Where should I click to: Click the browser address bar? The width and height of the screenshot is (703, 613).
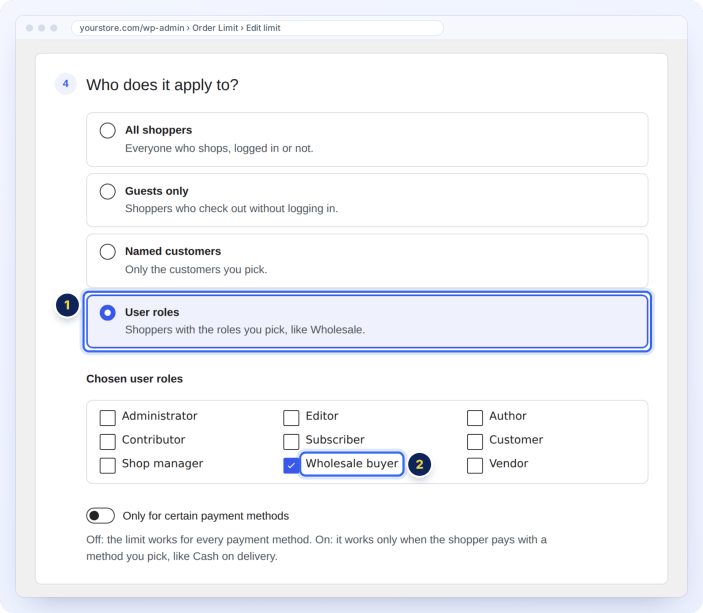(x=257, y=28)
